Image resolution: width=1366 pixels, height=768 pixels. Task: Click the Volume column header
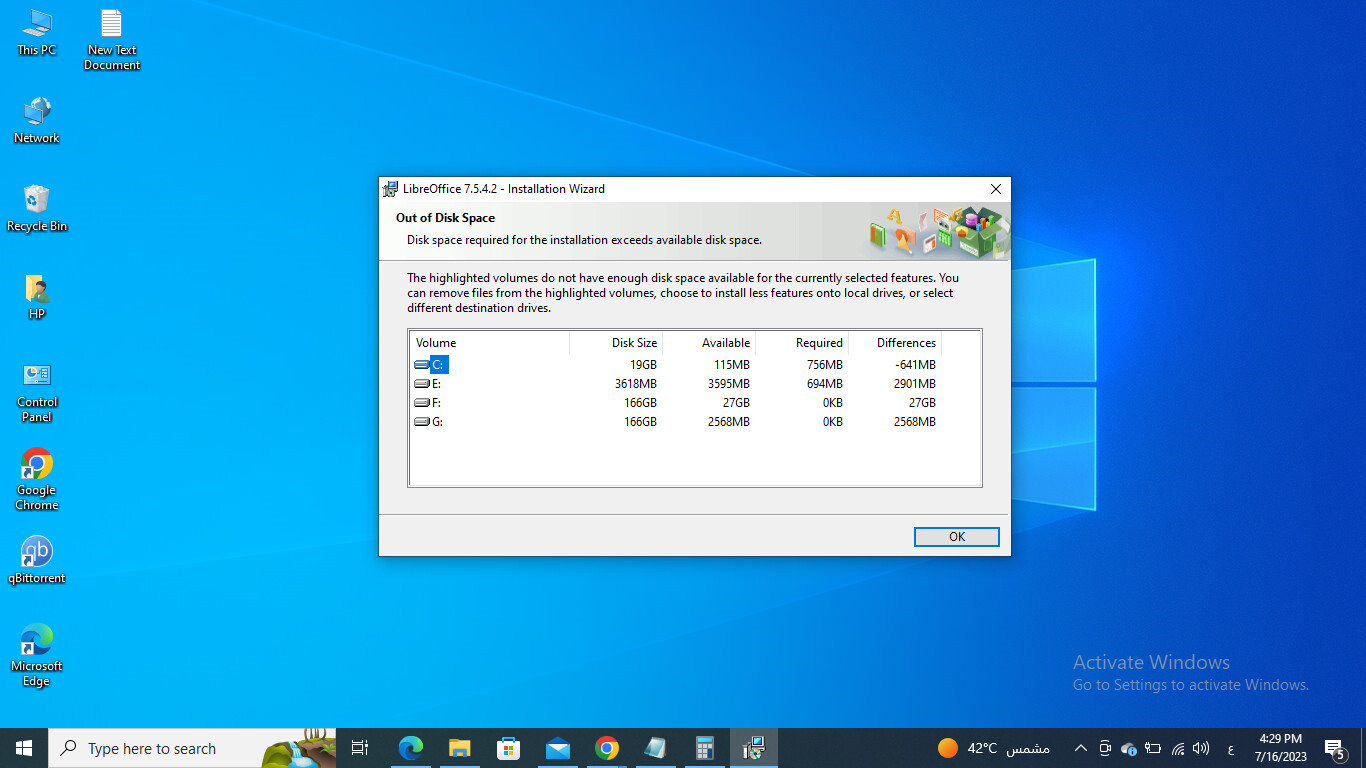pos(489,343)
